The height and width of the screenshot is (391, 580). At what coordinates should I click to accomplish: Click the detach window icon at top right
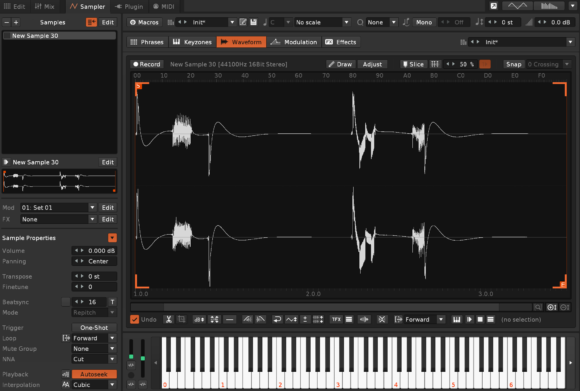coord(494,6)
